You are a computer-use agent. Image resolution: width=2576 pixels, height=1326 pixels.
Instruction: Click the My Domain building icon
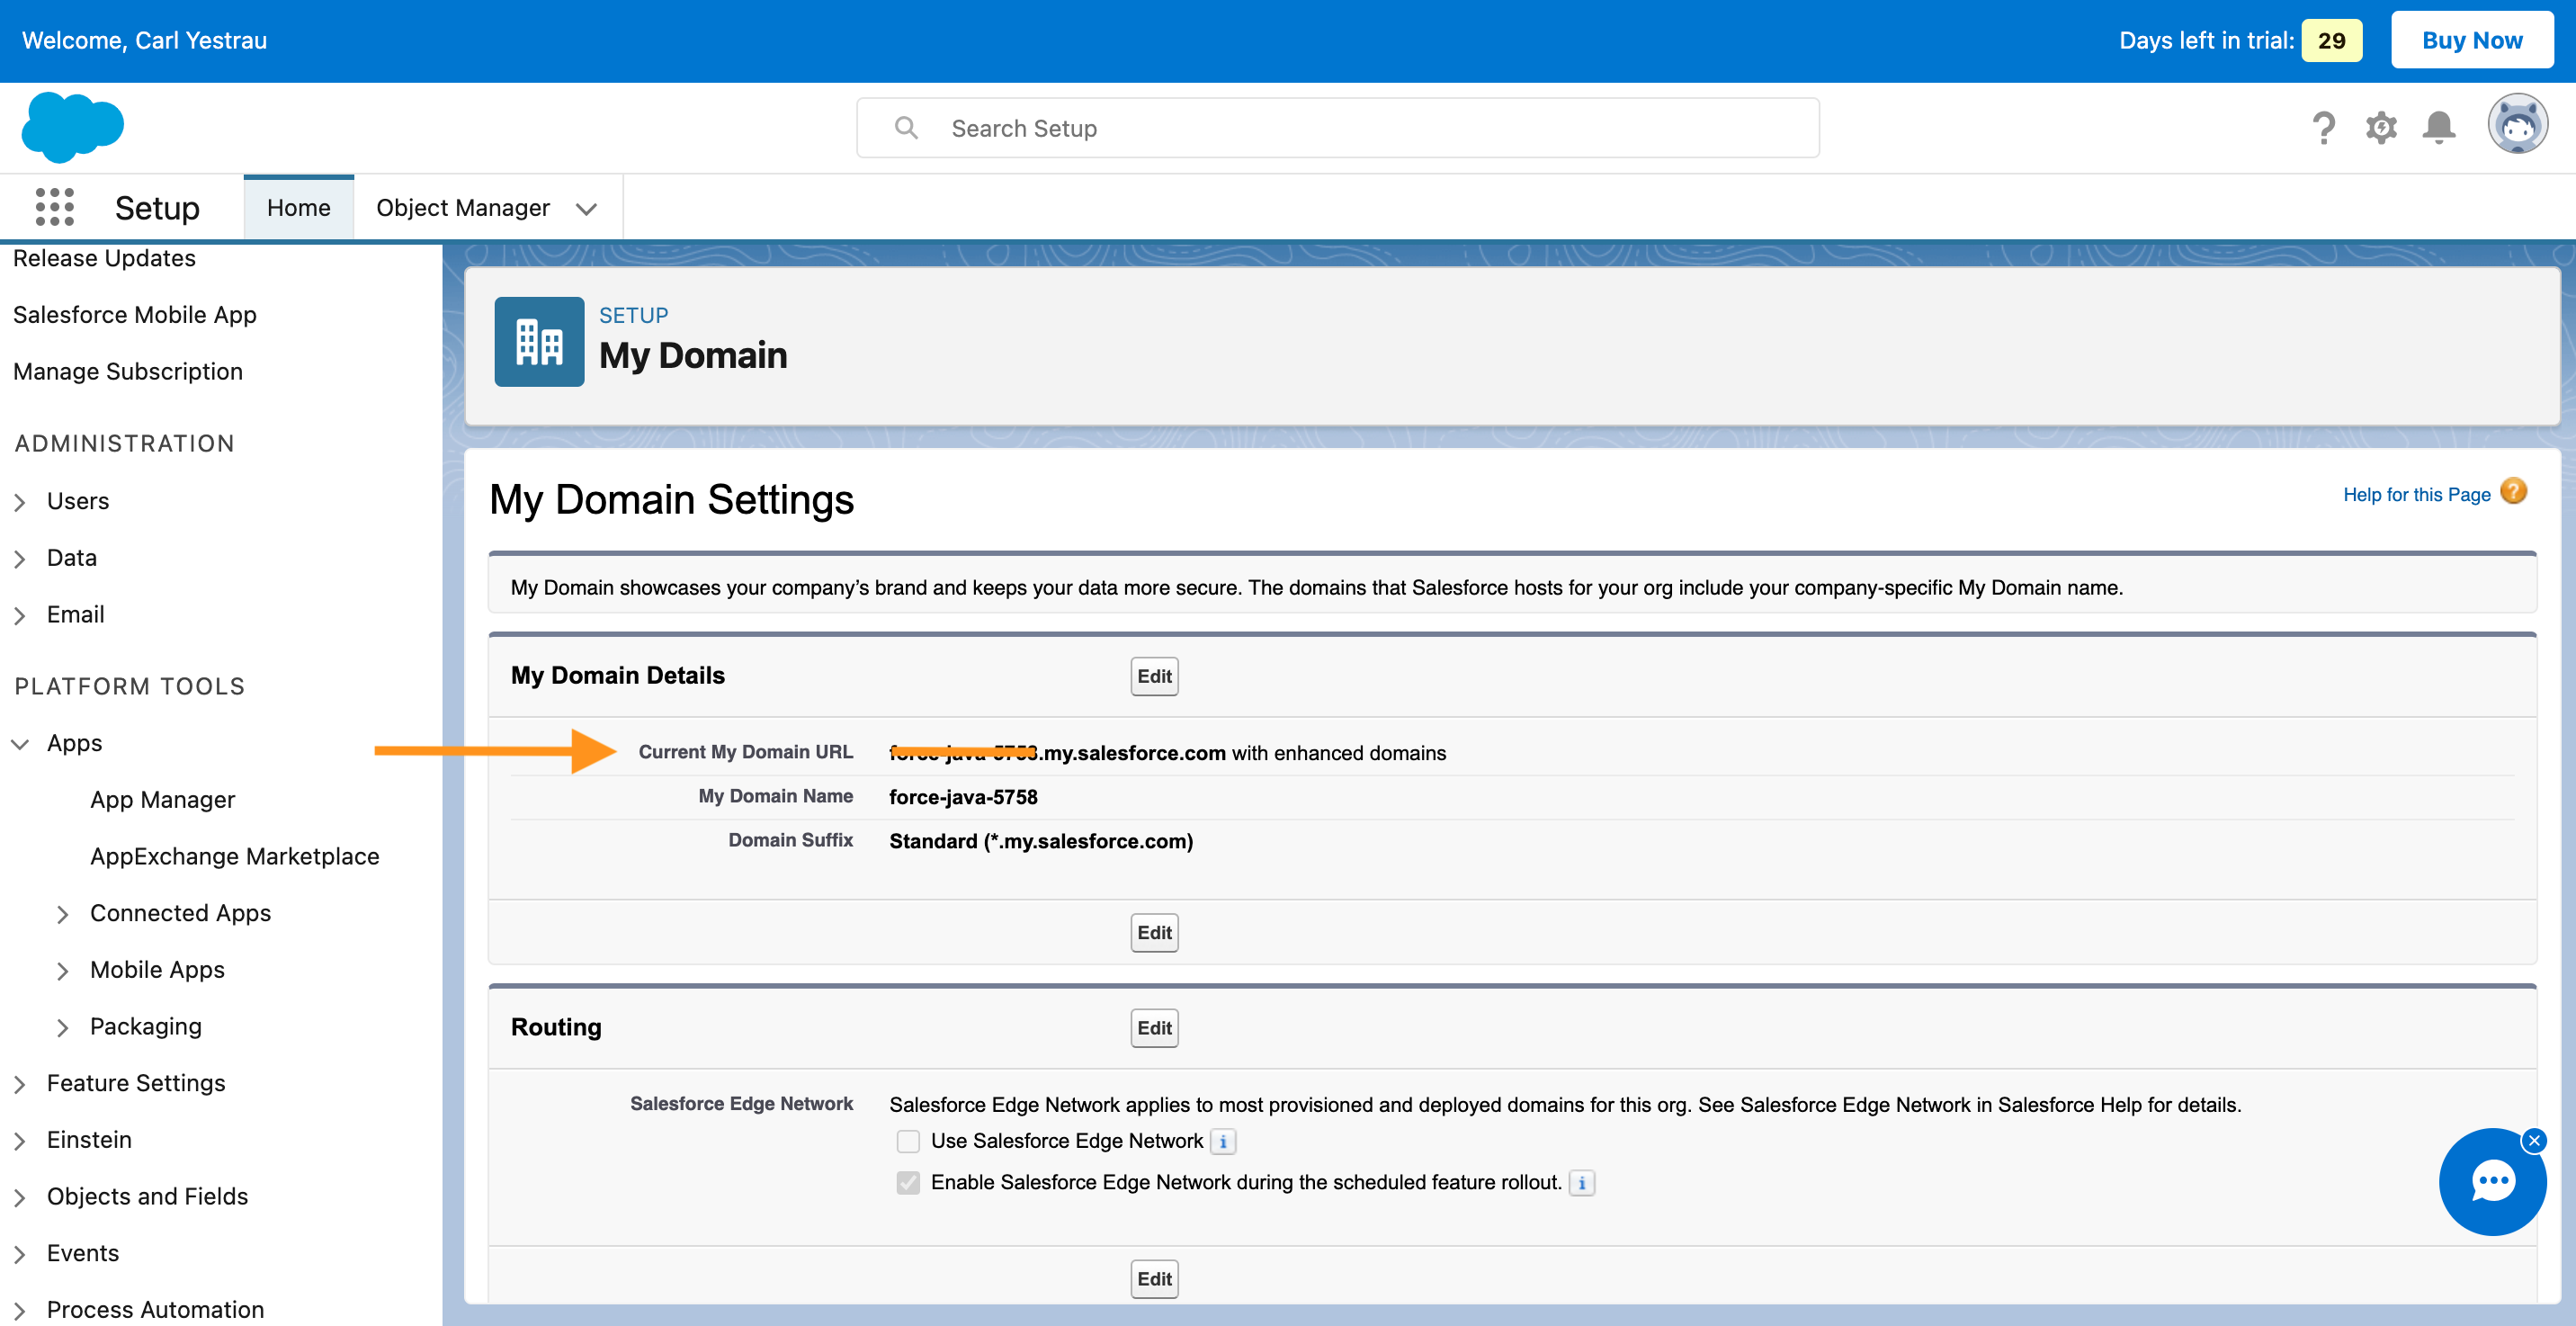coord(539,342)
